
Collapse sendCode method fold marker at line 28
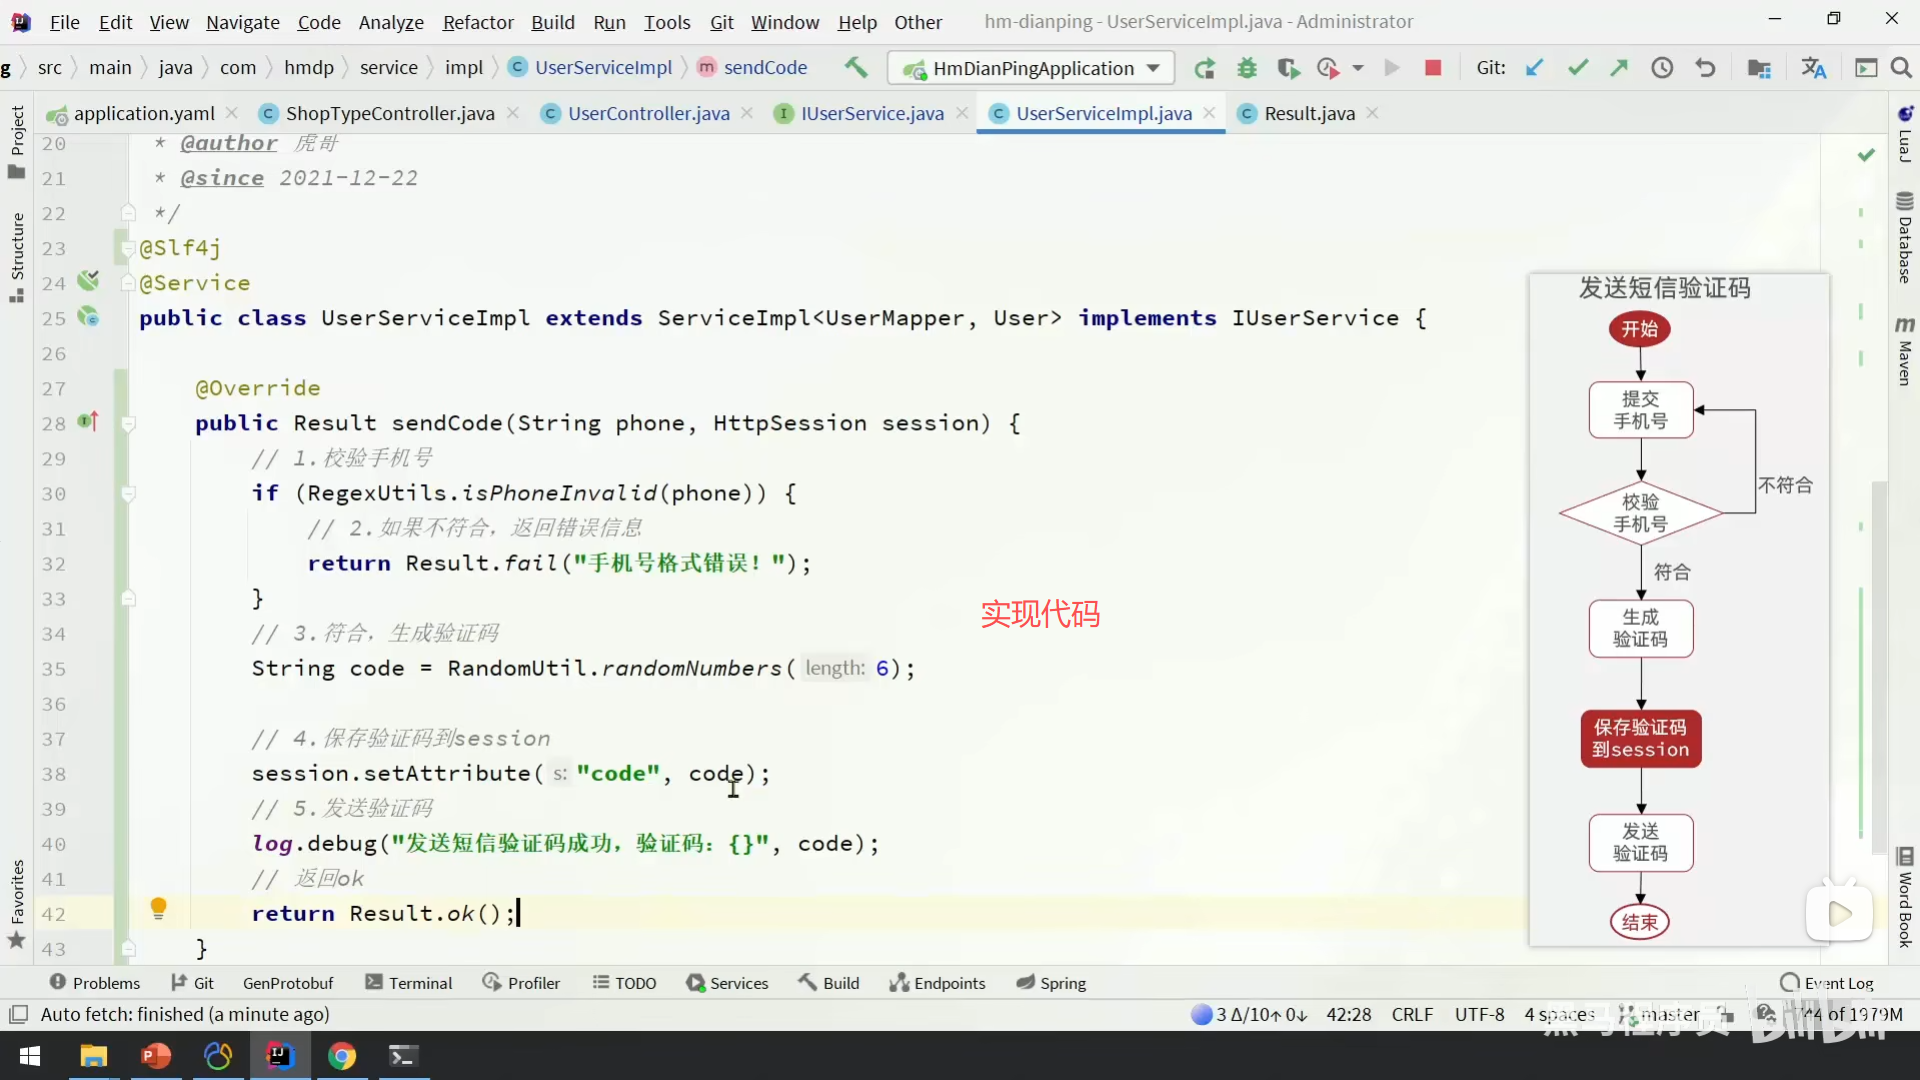point(128,424)
